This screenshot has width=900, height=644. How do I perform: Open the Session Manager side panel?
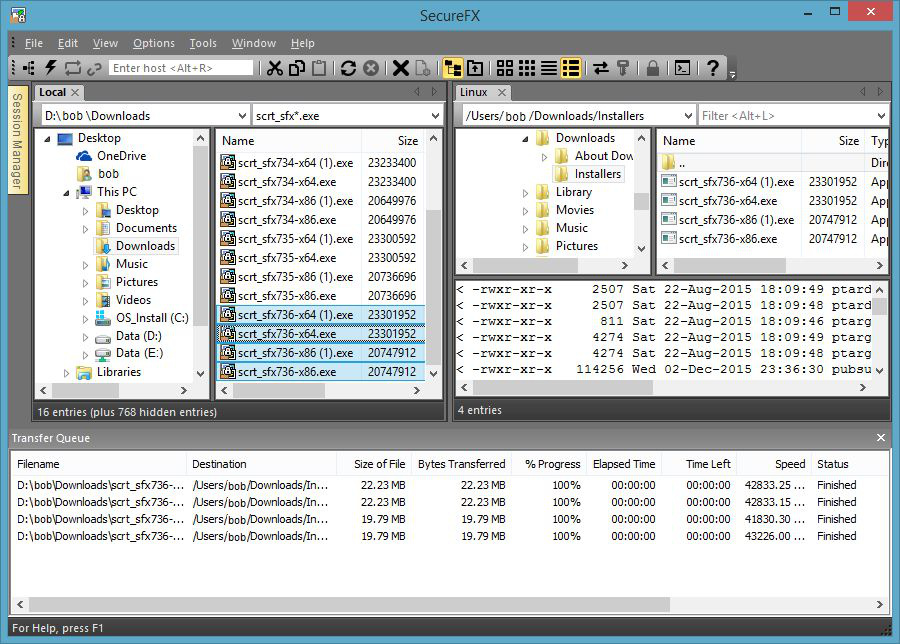[x=17, y=140]
